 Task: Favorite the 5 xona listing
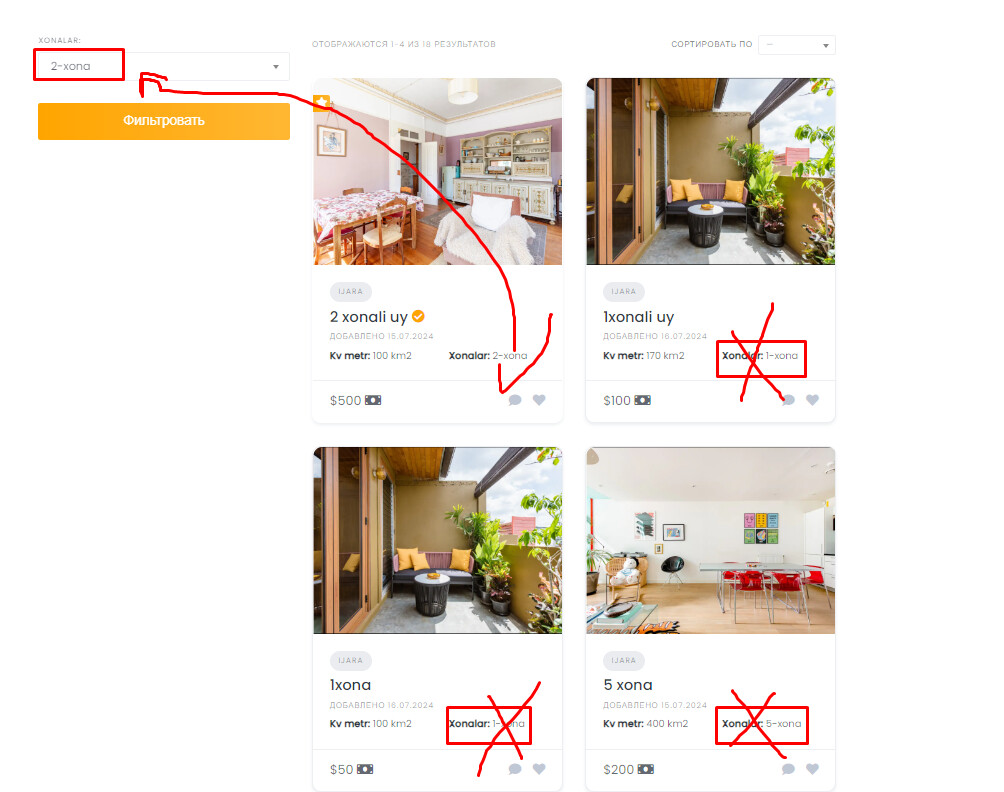tap(813, 769)
